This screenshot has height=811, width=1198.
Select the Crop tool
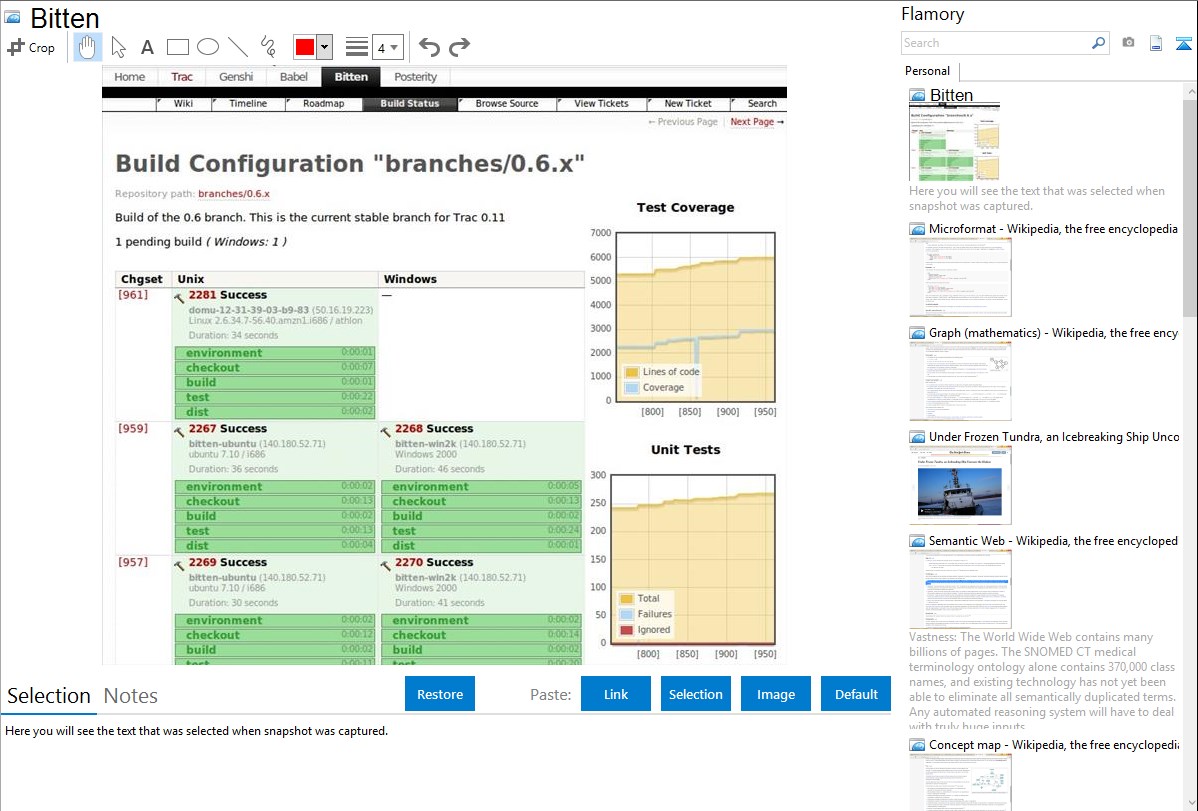coord(31,47)
